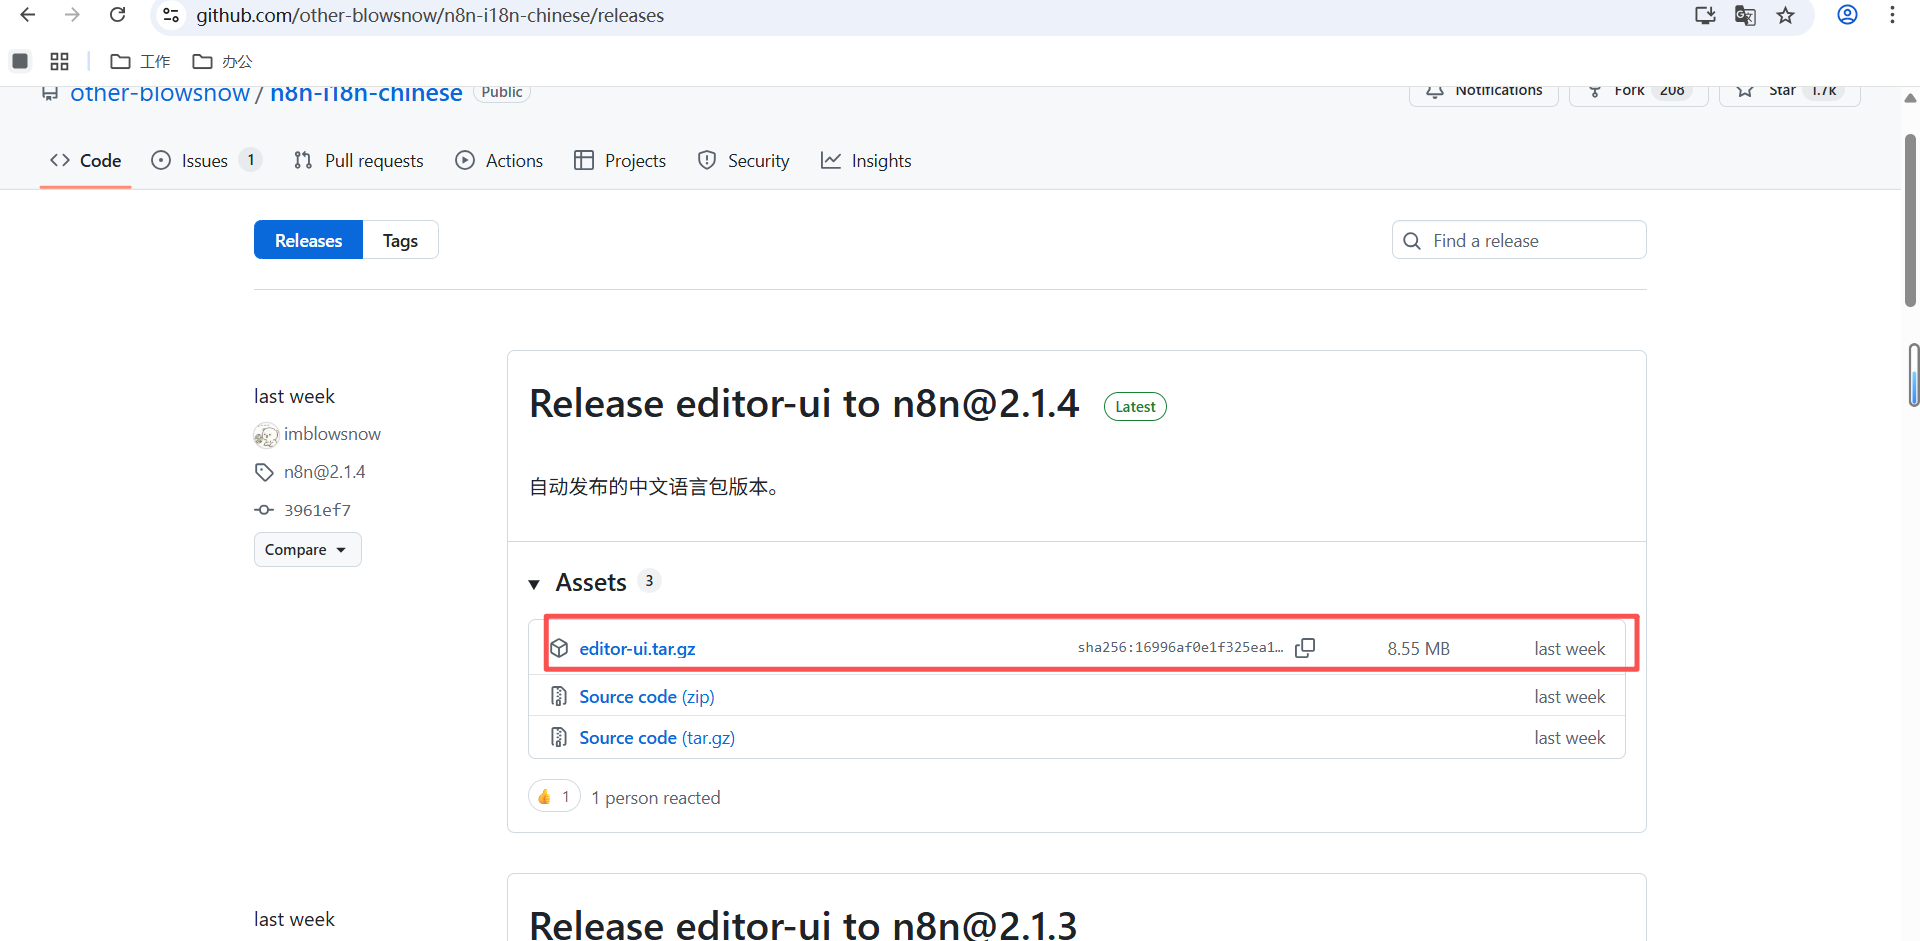
Task: Collapse the Assets section triangle
Action: [534, 584]
